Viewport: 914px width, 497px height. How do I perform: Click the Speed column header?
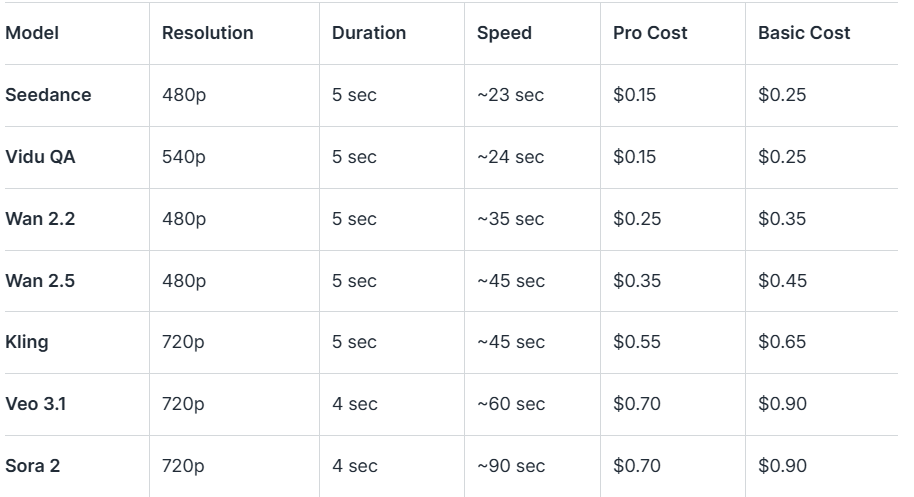tap(504, 33)
